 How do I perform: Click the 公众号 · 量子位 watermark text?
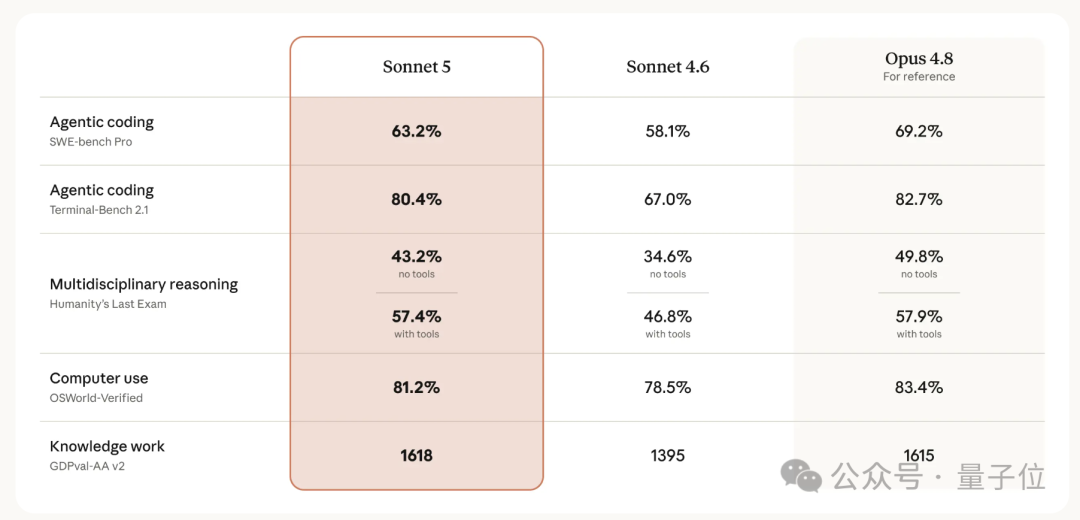[938, 477]
